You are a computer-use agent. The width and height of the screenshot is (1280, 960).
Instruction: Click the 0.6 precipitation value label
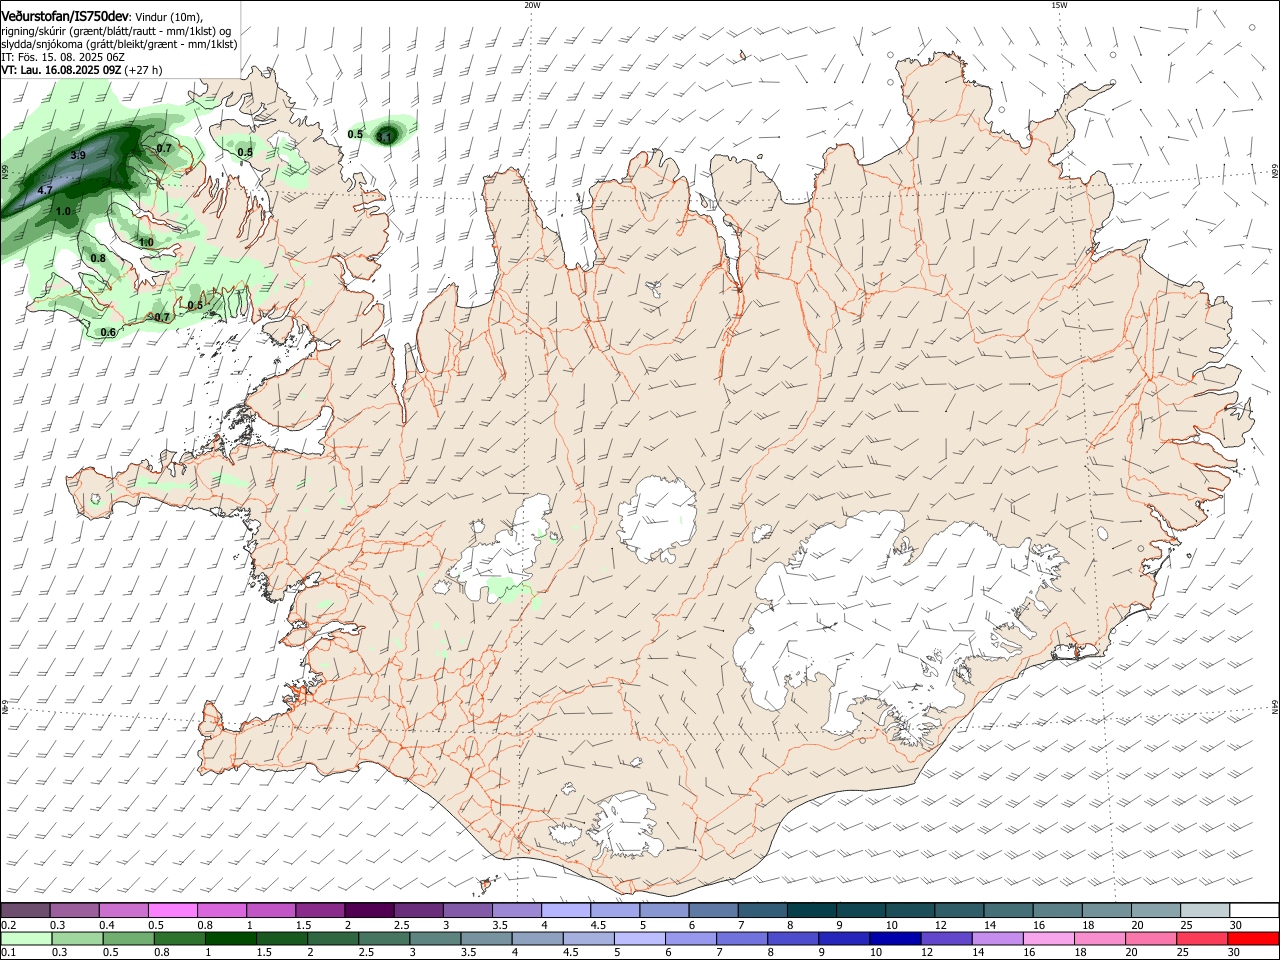coord(108,332)
